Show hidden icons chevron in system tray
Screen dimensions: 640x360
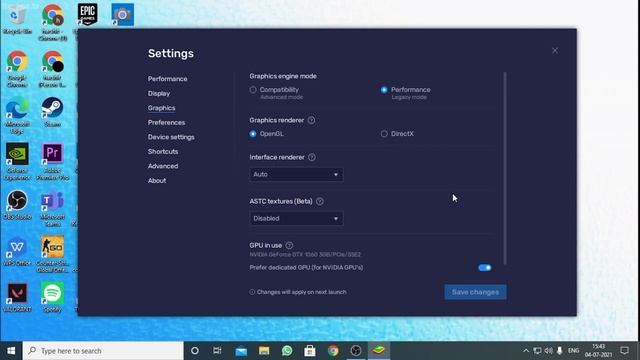pyautogui.click(x=526, y=351)
